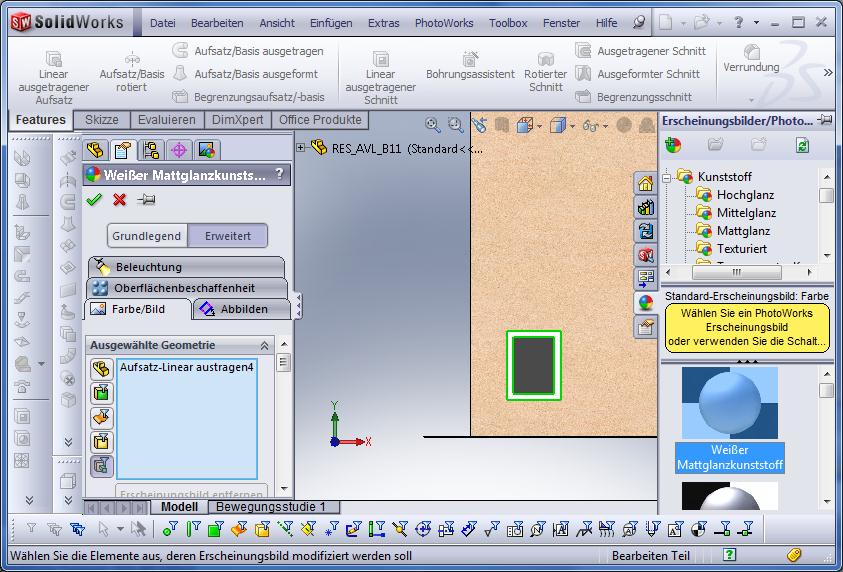Open the Einfügen menu
843x572 pixels.
coord(330,23)
